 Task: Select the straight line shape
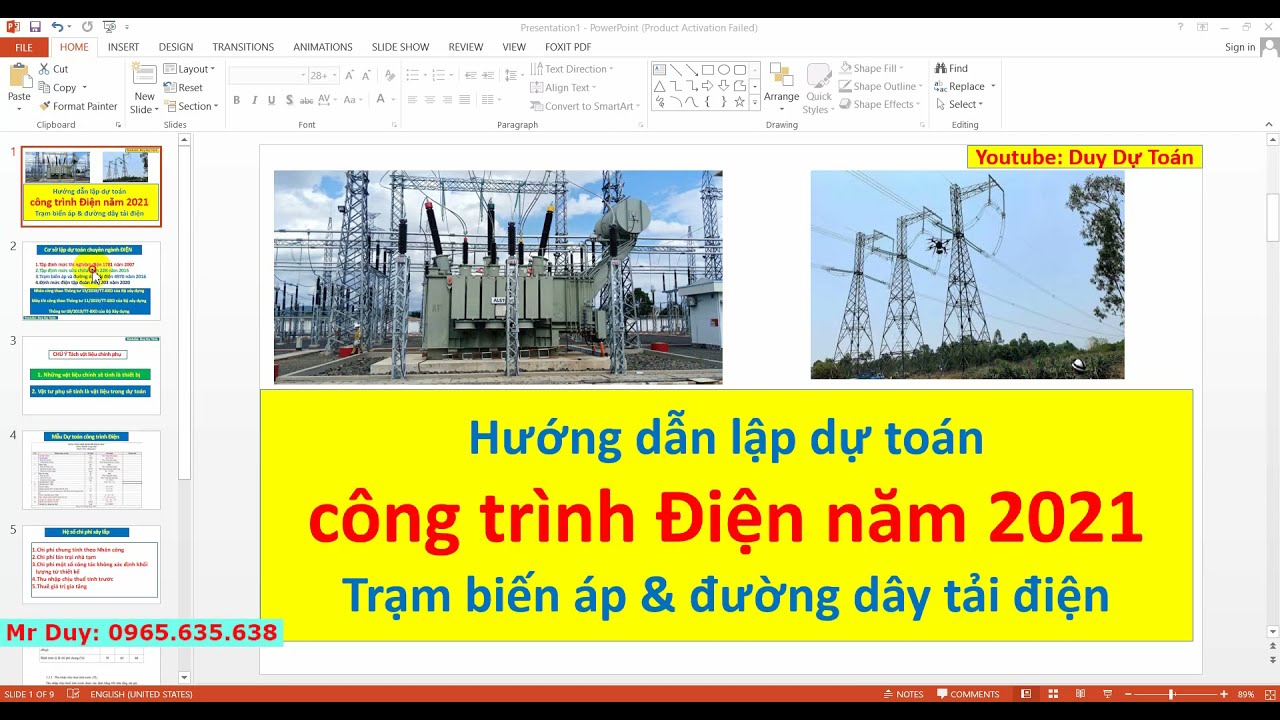(675, 70)
